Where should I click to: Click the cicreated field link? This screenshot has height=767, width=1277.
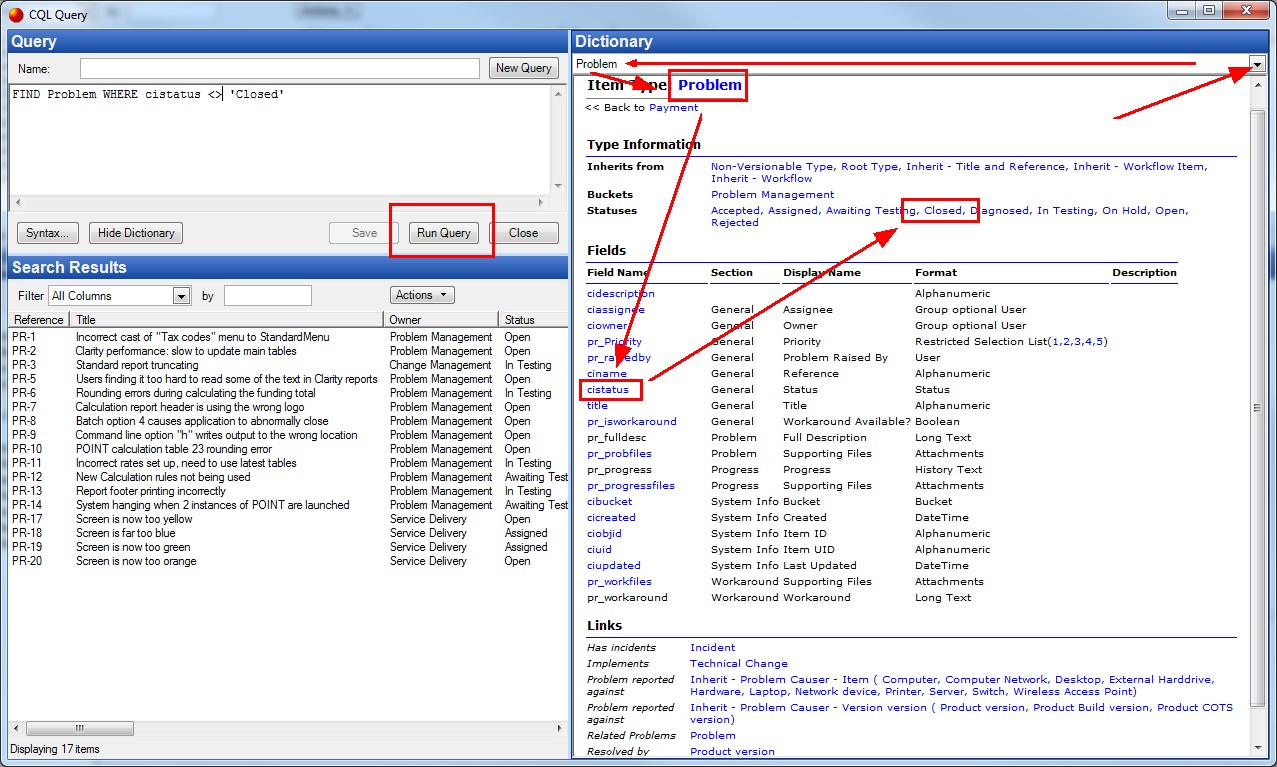pos(611,518)
